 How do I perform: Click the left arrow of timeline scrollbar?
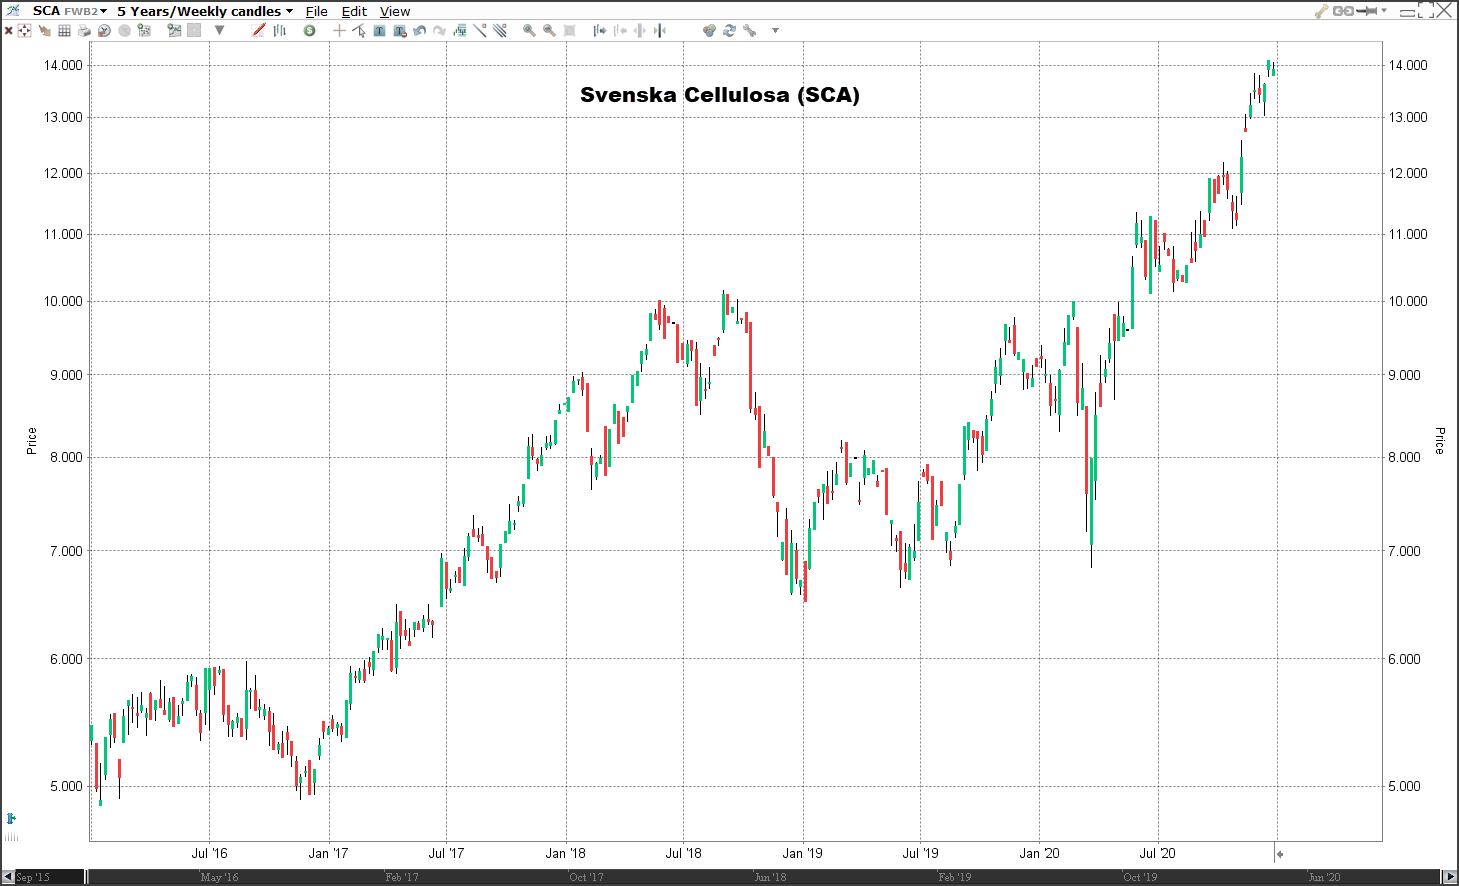7,877
